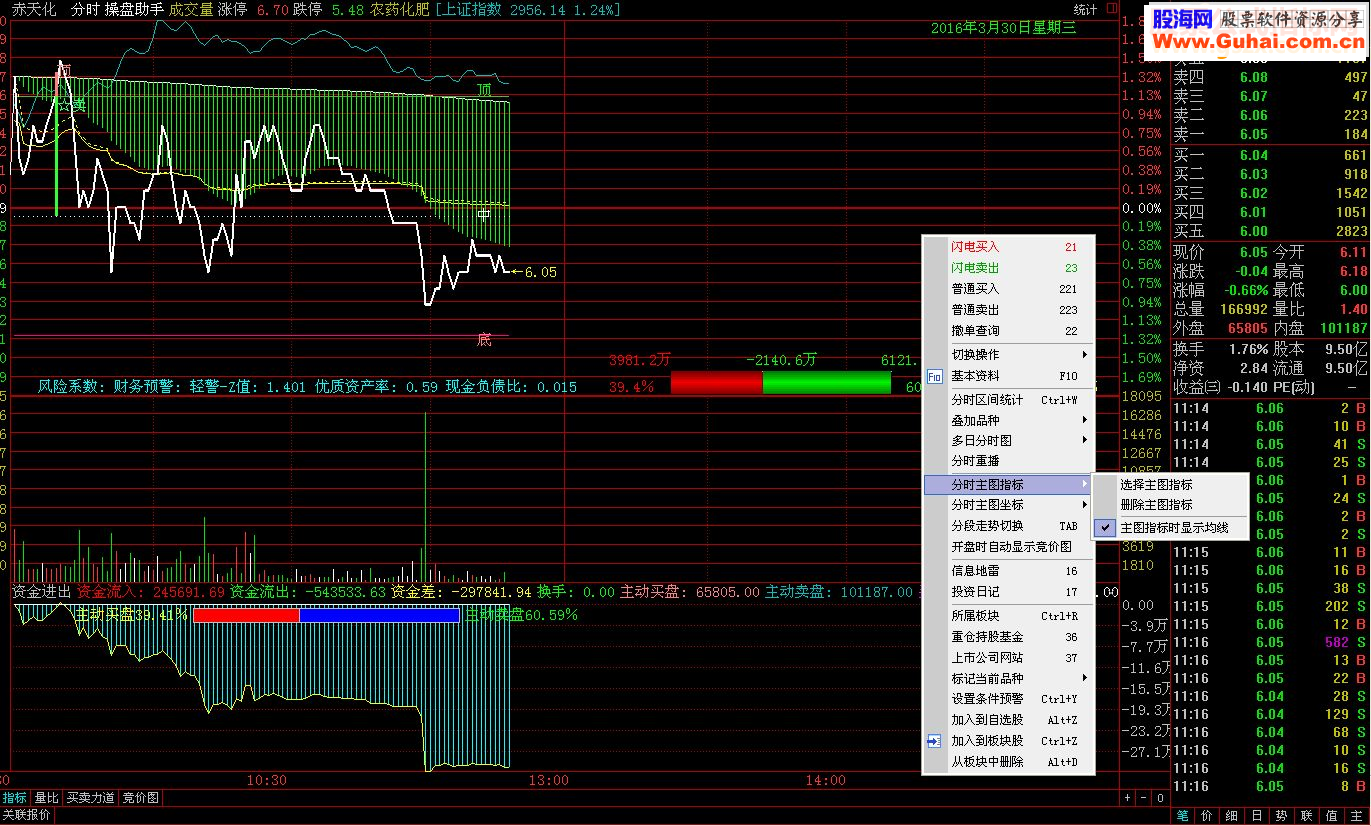Switch to the 价 tab at bottom right

1207,816
